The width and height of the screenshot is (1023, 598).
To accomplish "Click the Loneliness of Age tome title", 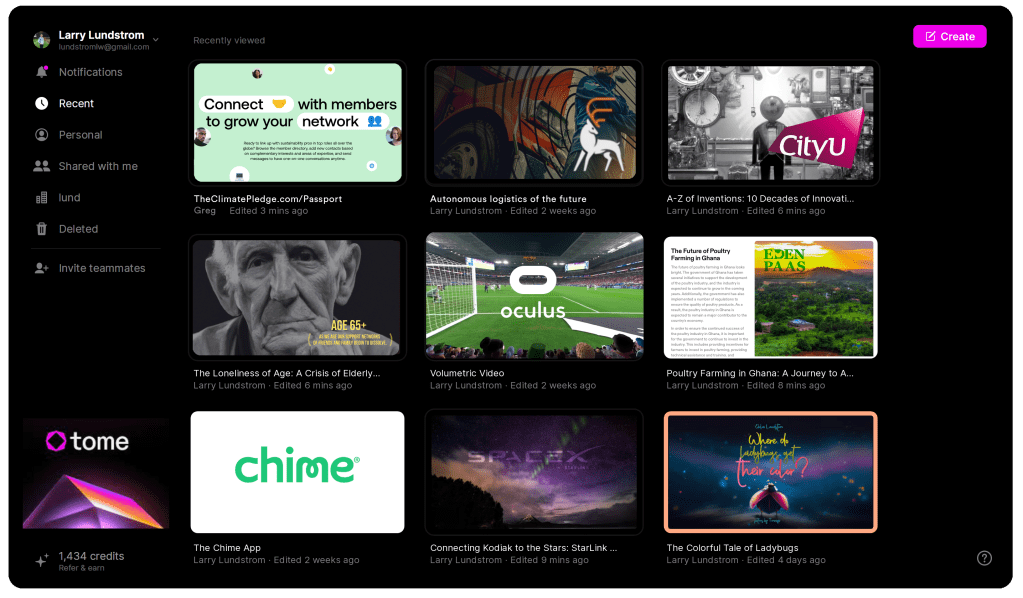I will 286,373.
